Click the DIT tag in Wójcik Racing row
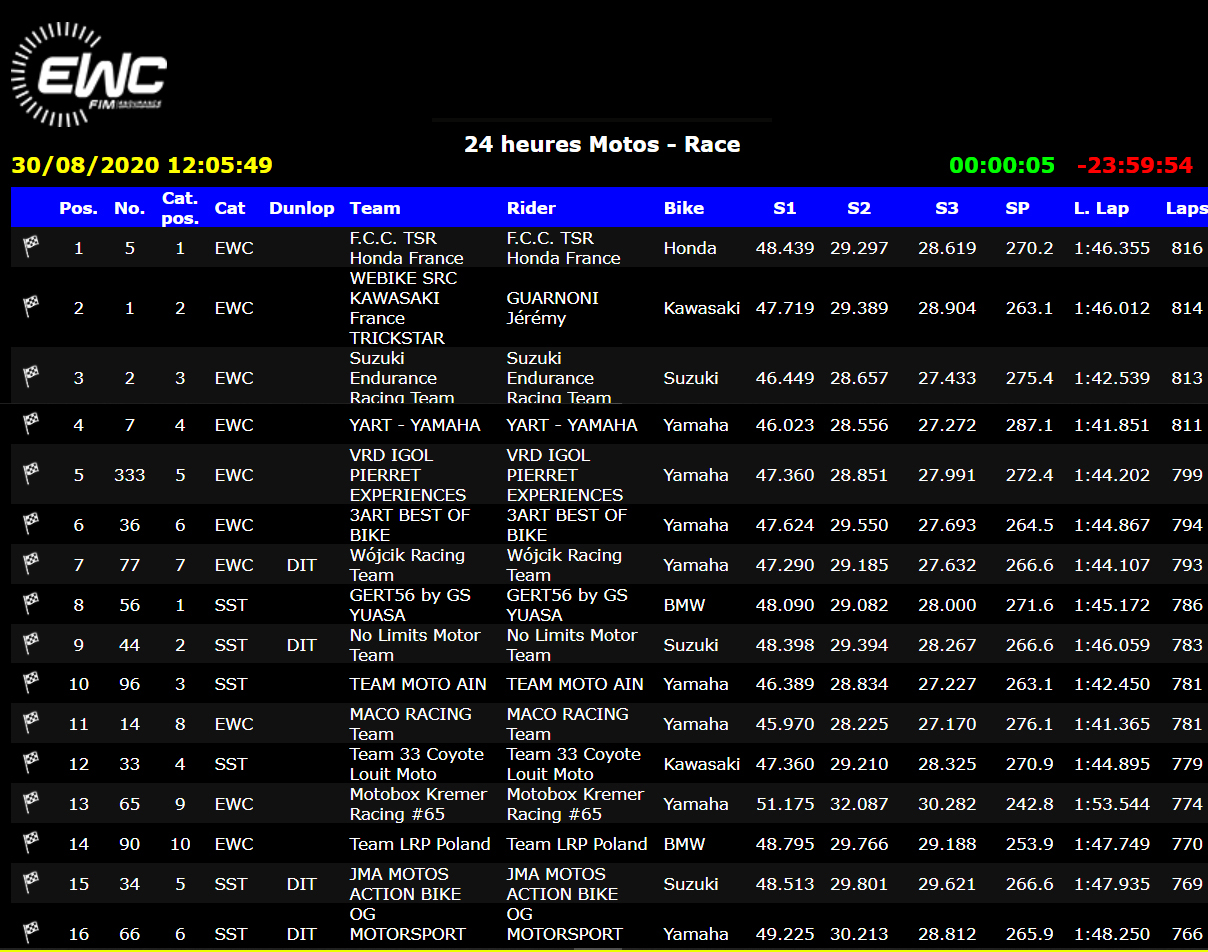Screen dimensions: 1208x952 [x=302, y=565]
